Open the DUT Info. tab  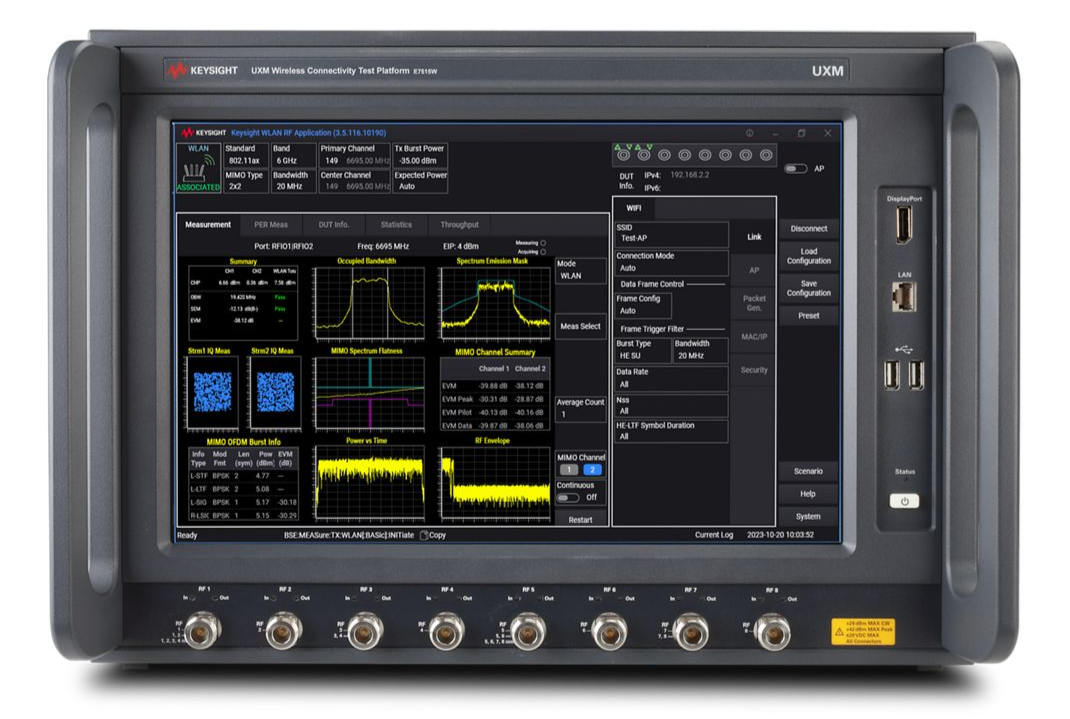[334, 224]
